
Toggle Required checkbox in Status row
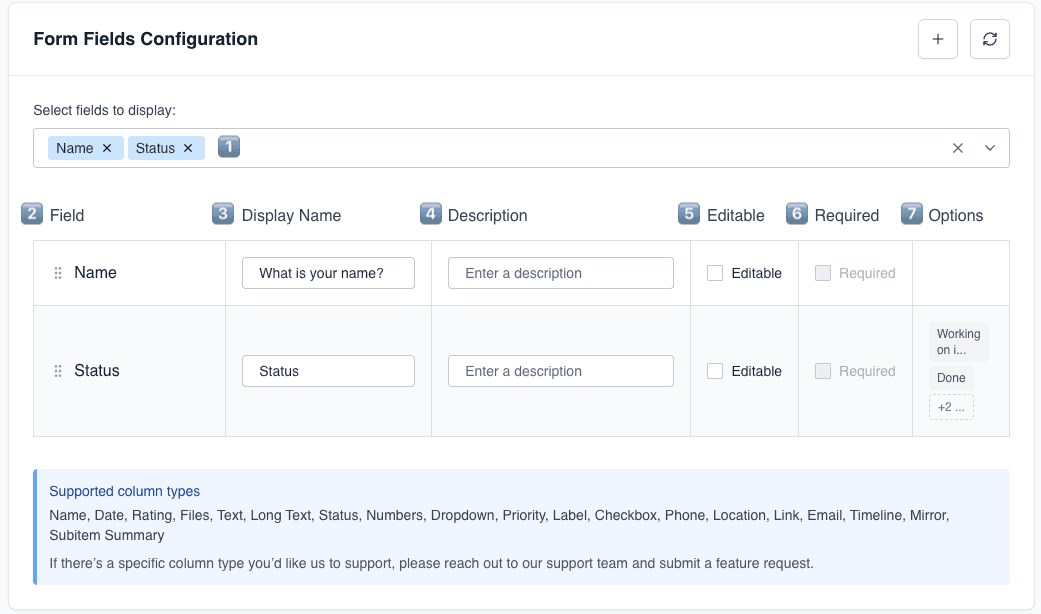pos(823,371)
